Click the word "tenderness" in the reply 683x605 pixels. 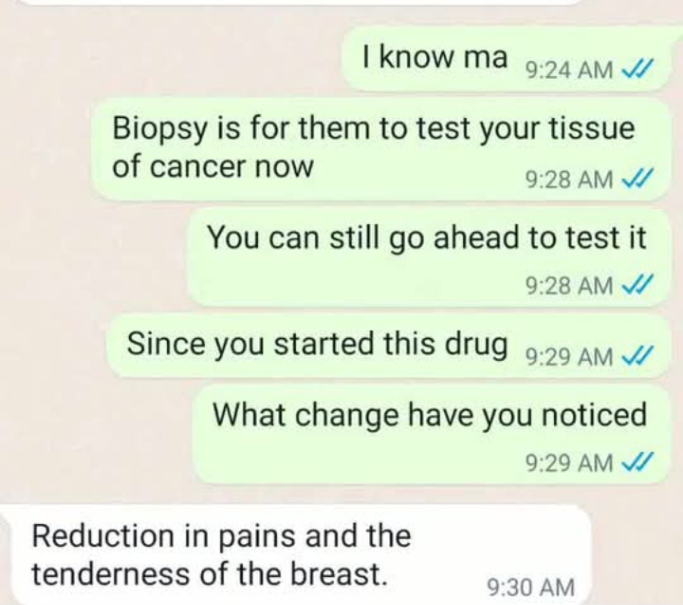point(112,574)
